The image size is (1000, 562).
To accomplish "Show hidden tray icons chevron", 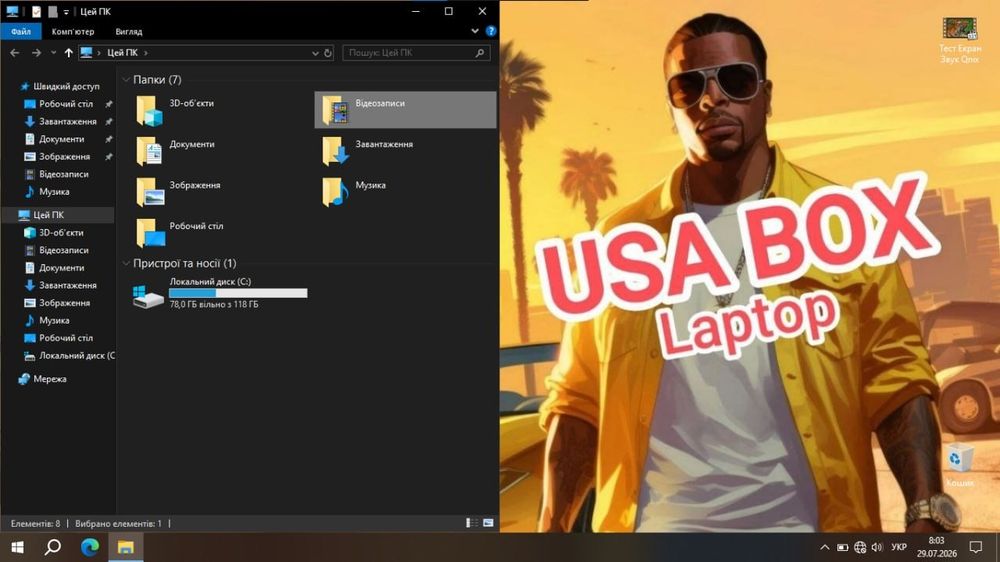I will 825,547.
